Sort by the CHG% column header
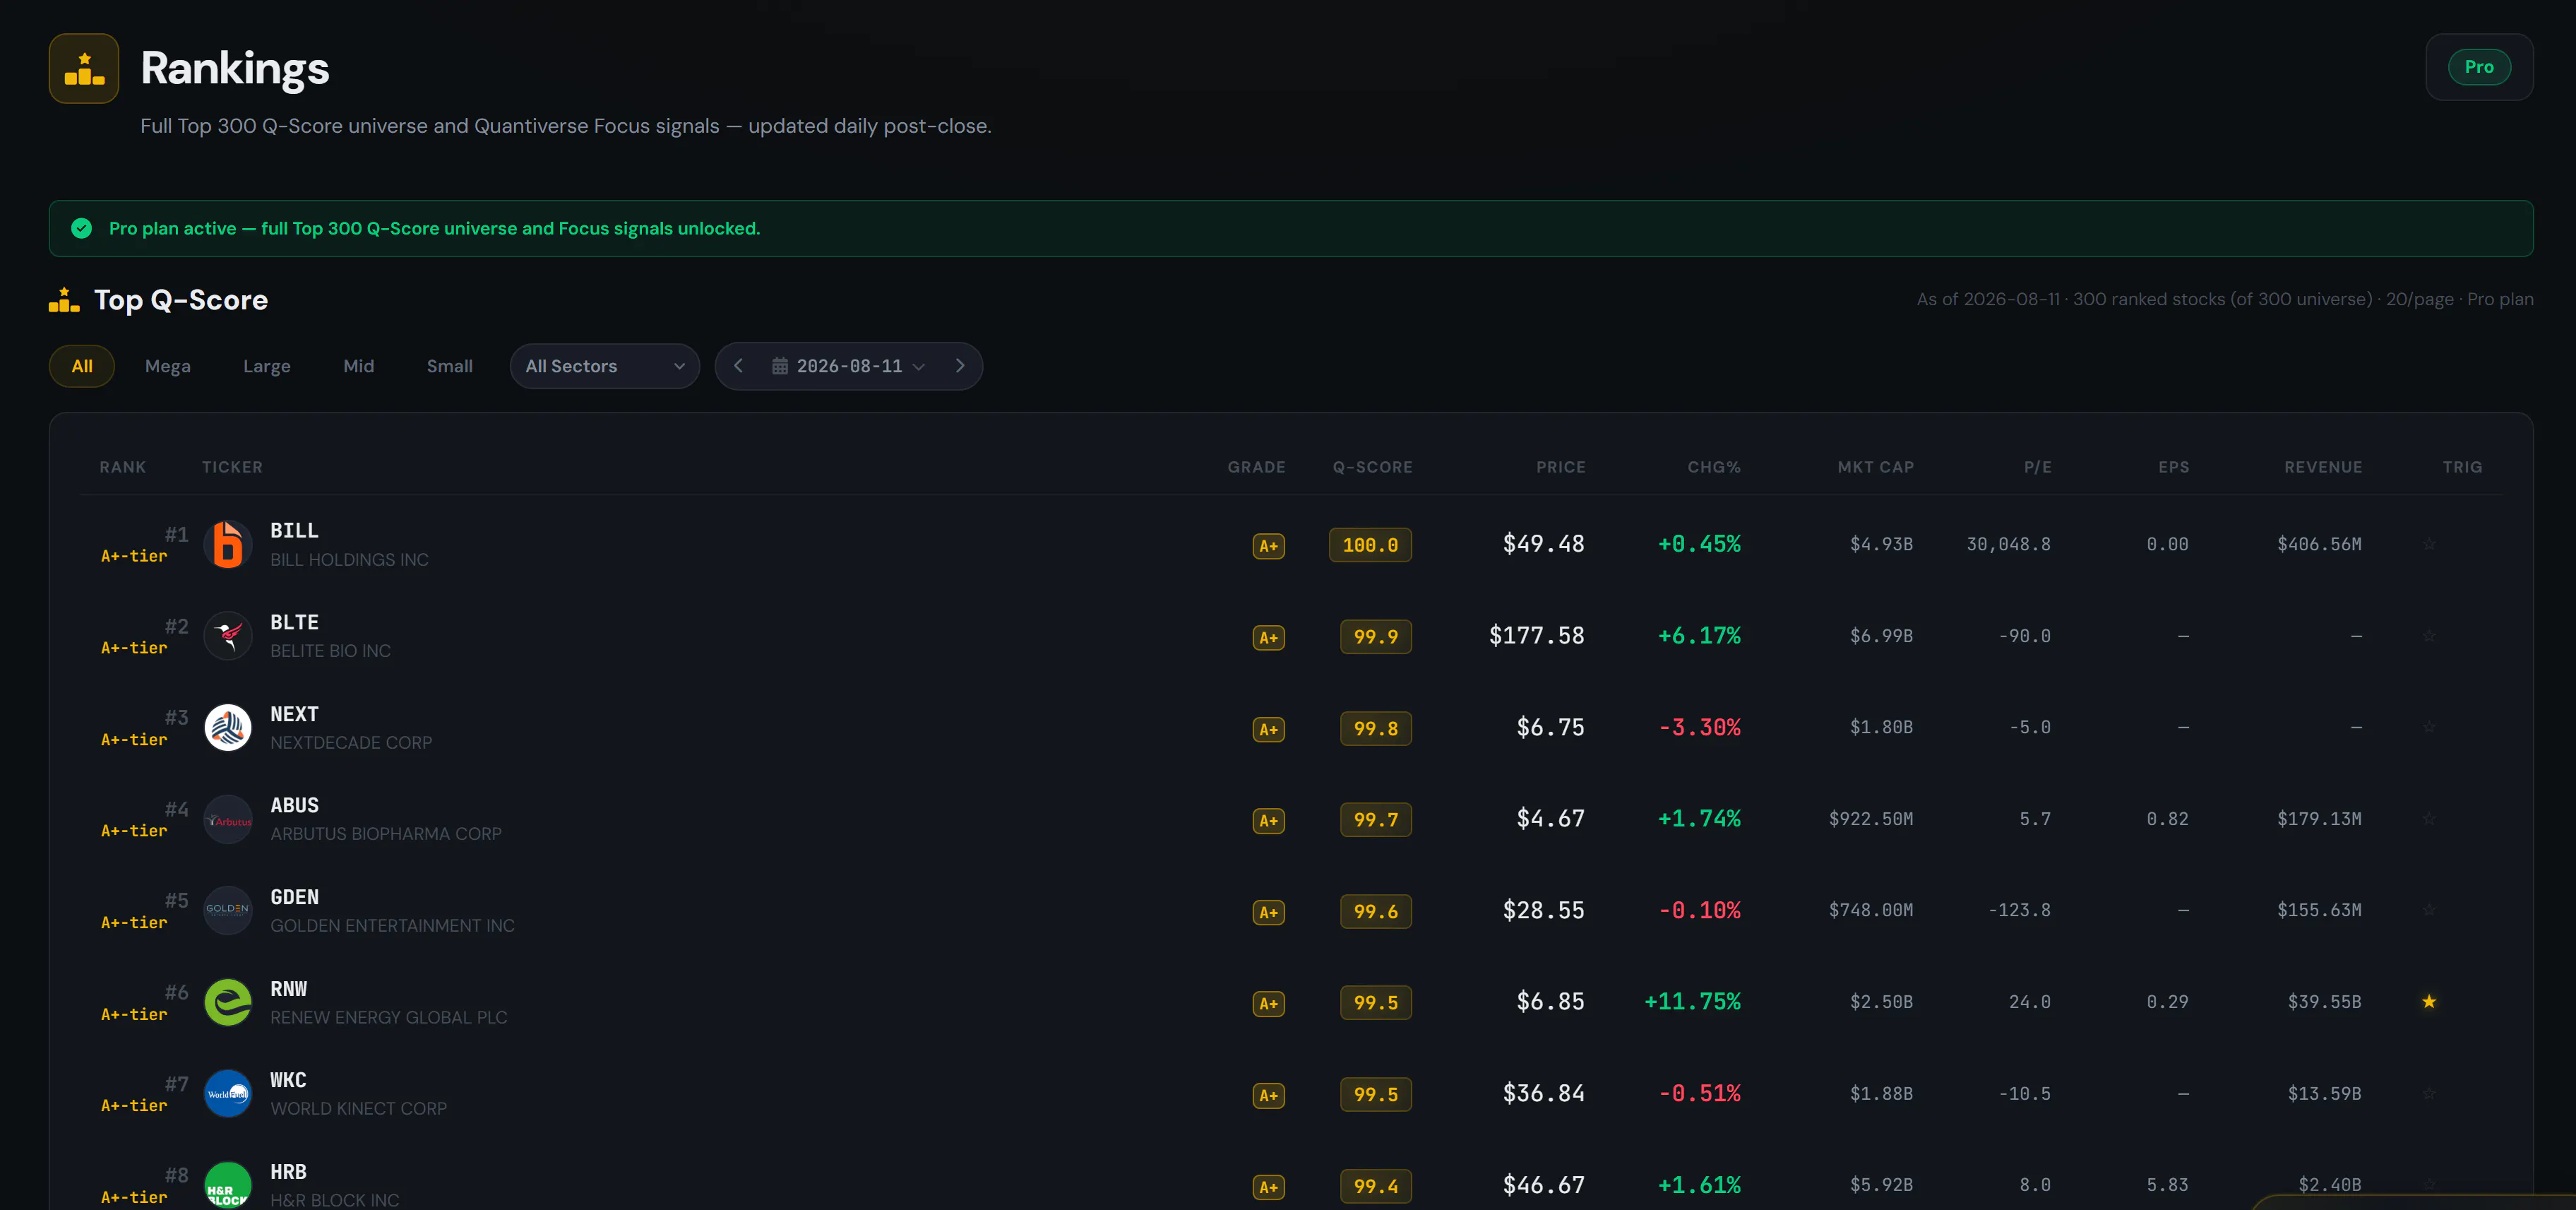The width and height of the screenshot is (2576, 1210). [1714, 467]
